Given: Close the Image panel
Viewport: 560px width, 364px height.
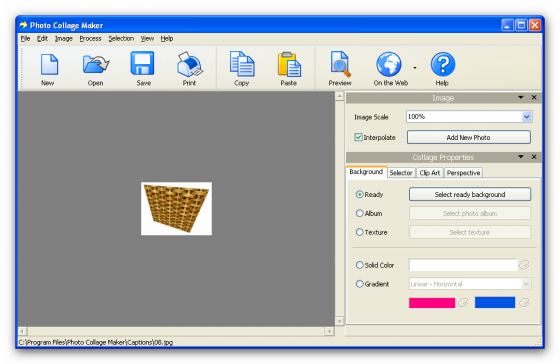Looking at the screenshot, I should [x=534, y=97].
